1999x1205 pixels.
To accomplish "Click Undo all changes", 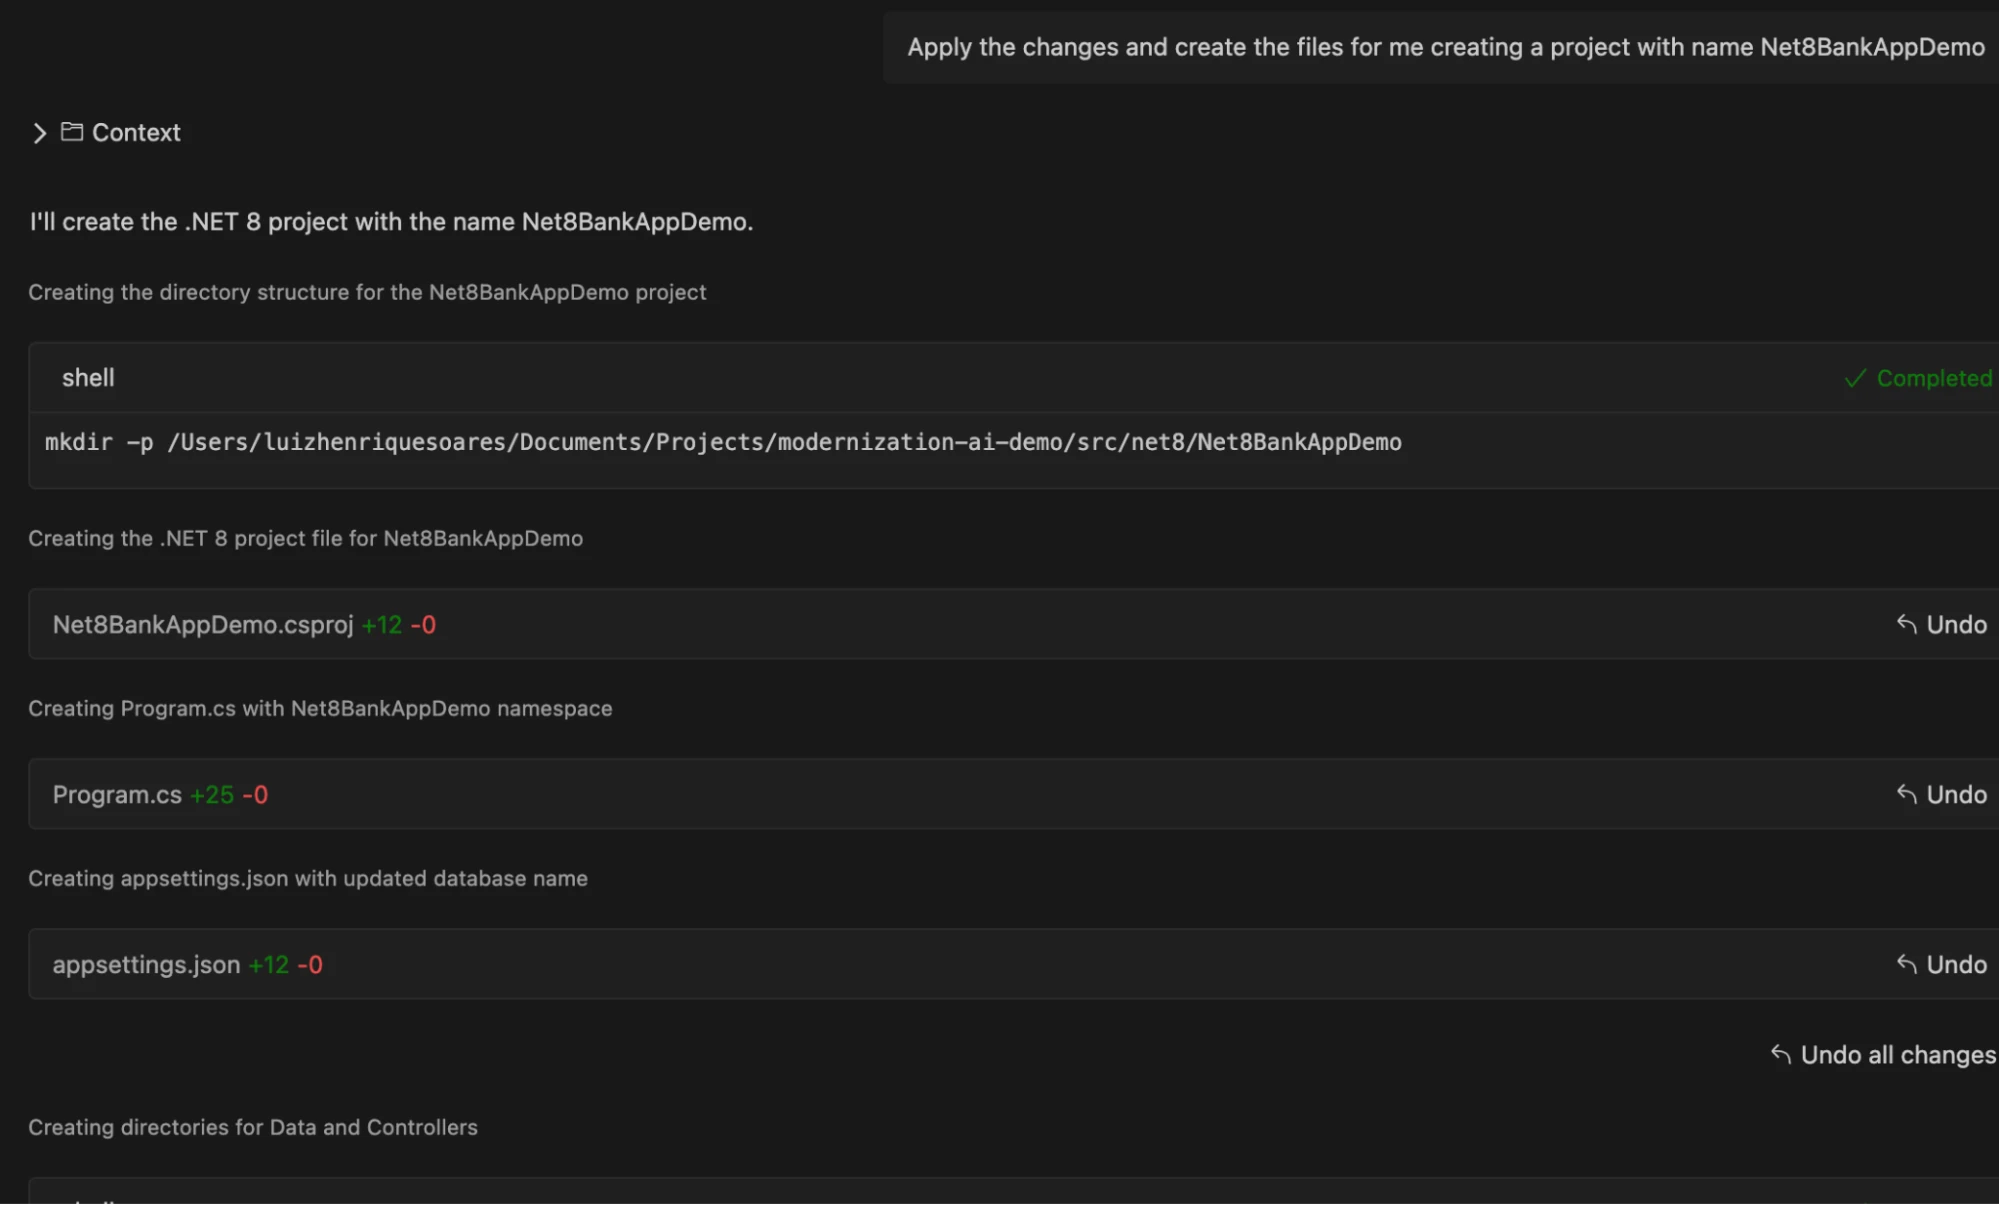I will 1897,1055.
